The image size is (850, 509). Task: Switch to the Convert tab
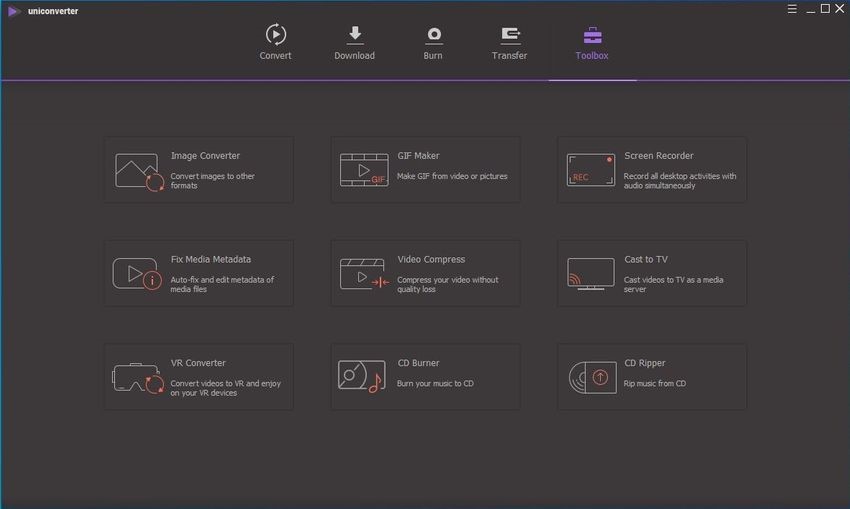pos(275,43)
